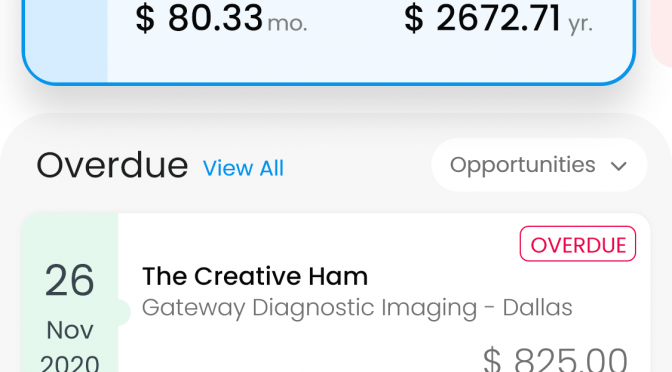Click the Nov month label
The width and height of the screenshot is (672, 372).
point(70,330)
